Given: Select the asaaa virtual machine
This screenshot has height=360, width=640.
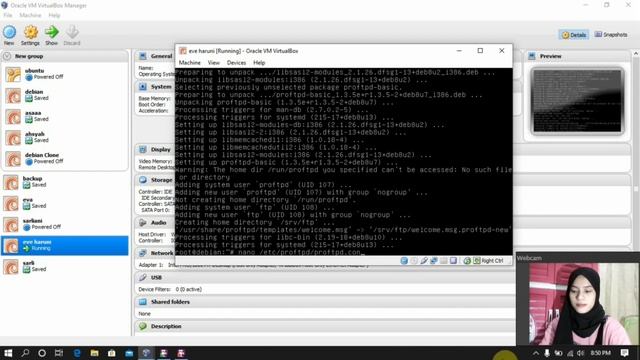Looking at the screenshot, I should click(65, 117).
